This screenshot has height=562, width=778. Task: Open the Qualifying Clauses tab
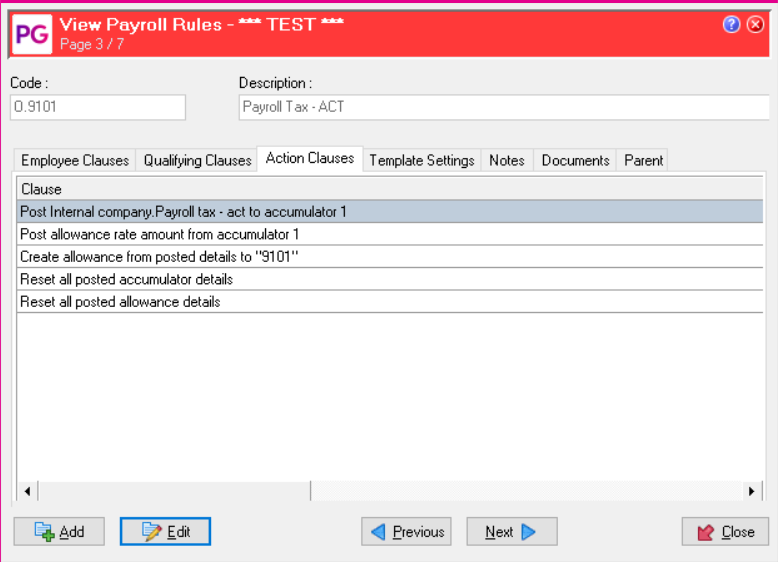pyautogui.click(x=197, y=160)
